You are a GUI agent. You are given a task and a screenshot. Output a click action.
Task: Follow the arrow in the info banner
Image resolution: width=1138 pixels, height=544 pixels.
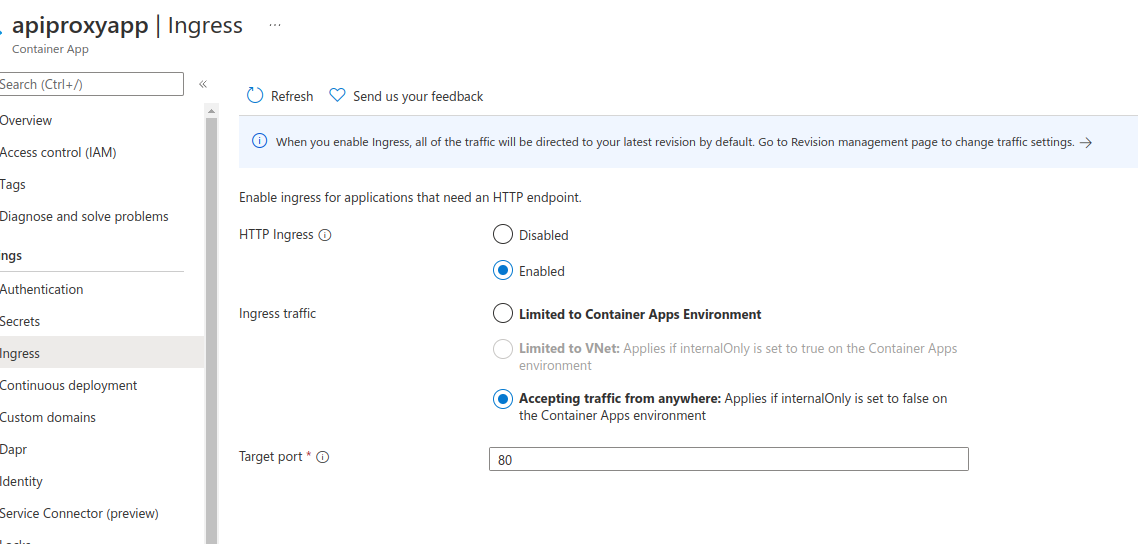pos(1086,143)
